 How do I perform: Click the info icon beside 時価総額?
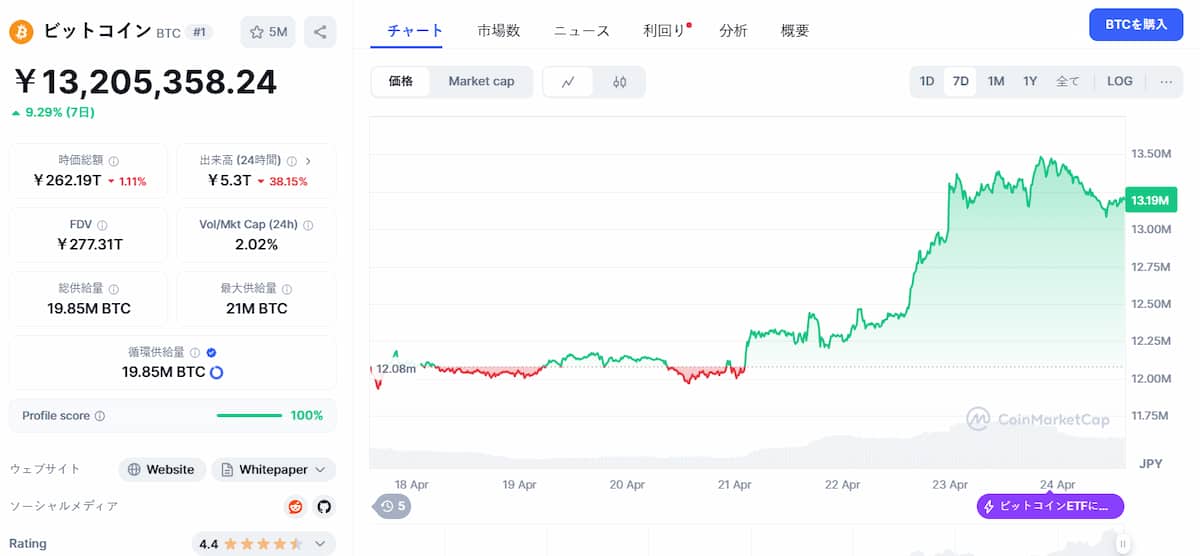pyautogui.click(x=113, y=161)
